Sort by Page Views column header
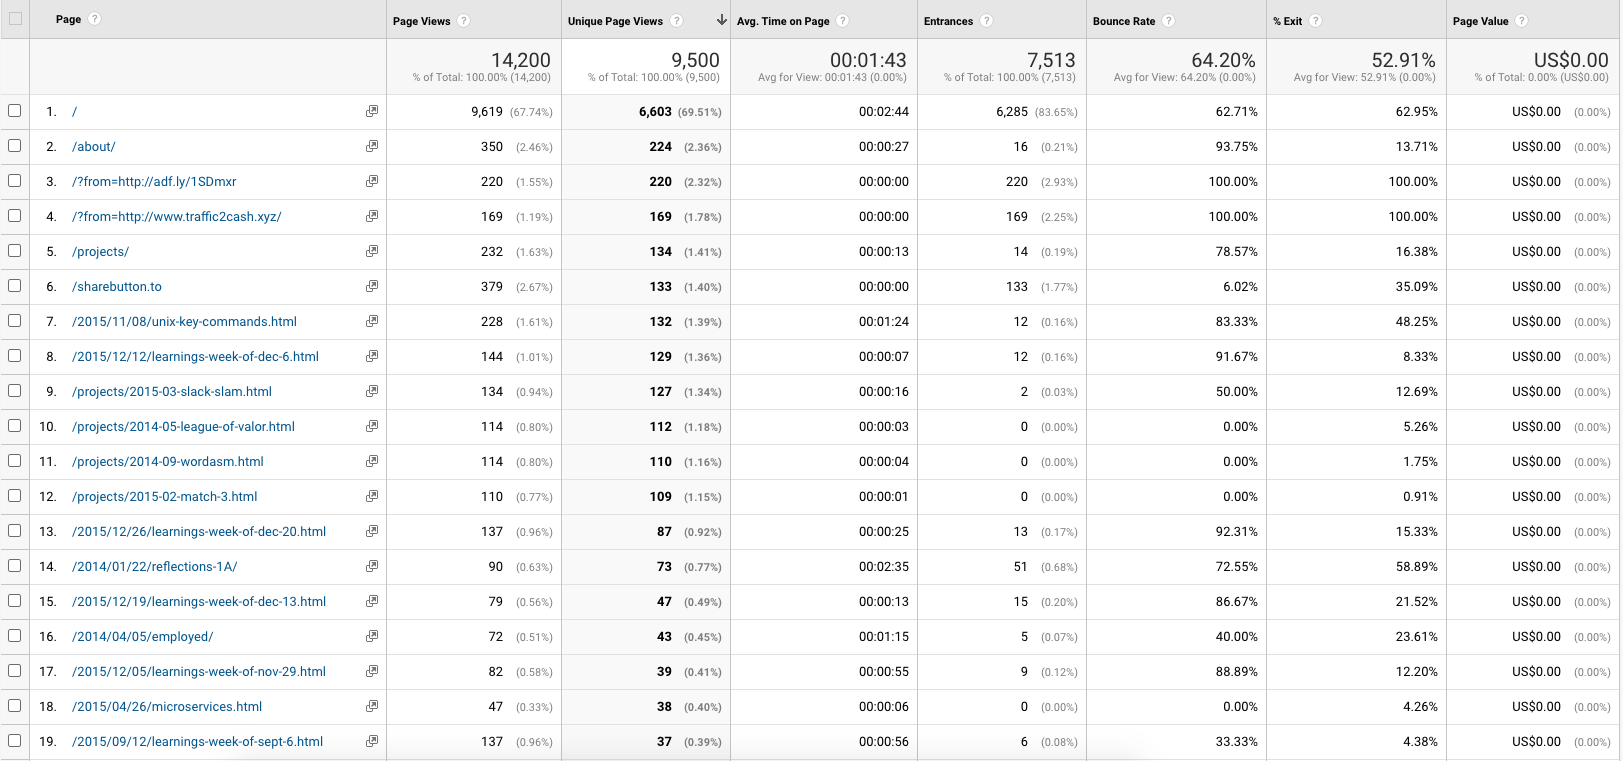The height and width of the screenshot is (761, 1623). [422, 21]
